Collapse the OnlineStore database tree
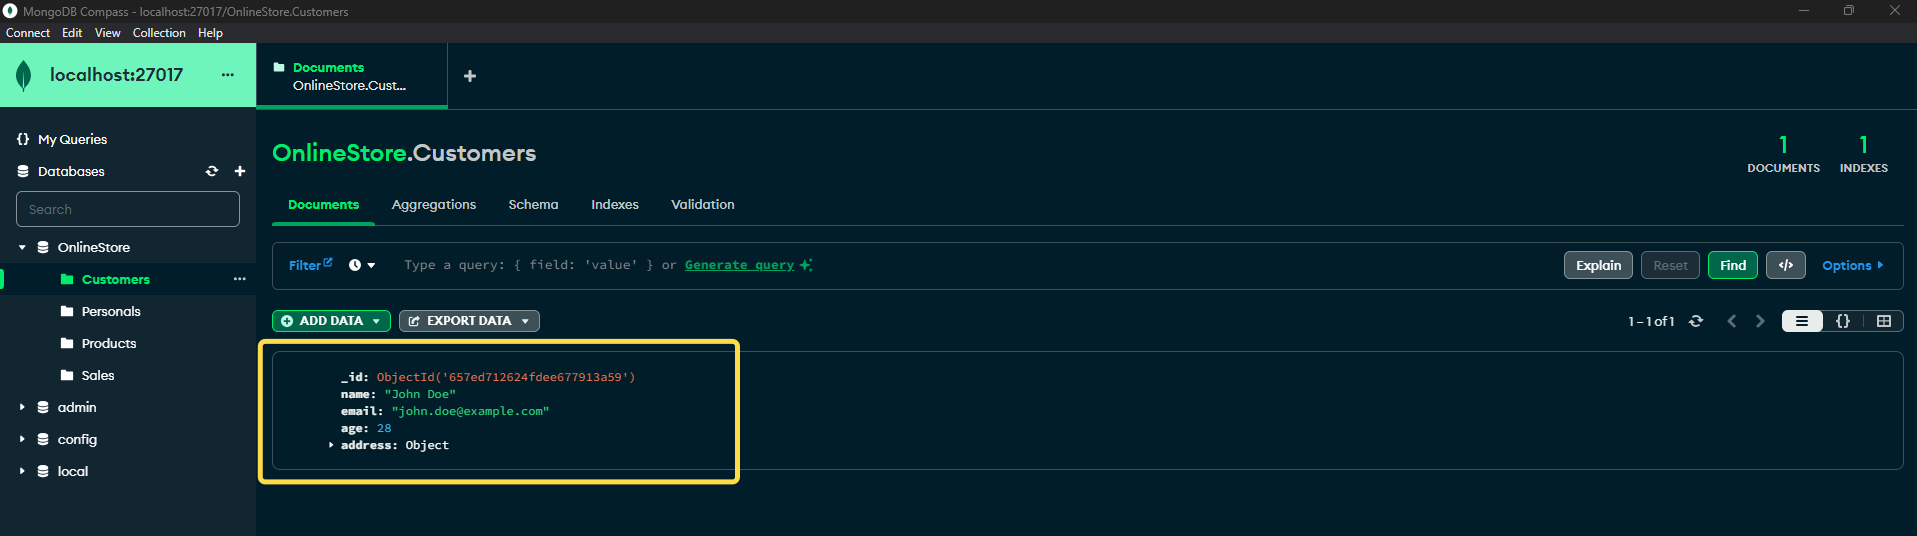This screenshot has width=1917, height=536. (x=22, y=247)
